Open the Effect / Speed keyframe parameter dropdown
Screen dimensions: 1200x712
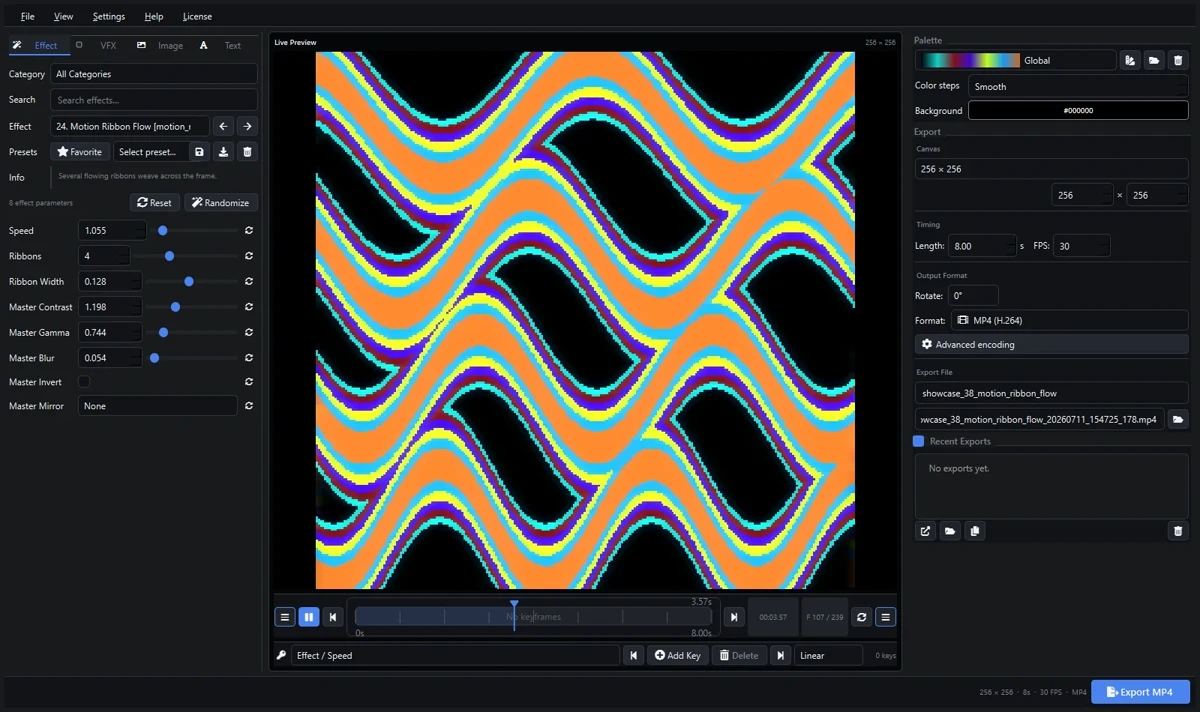coord(455,655)
